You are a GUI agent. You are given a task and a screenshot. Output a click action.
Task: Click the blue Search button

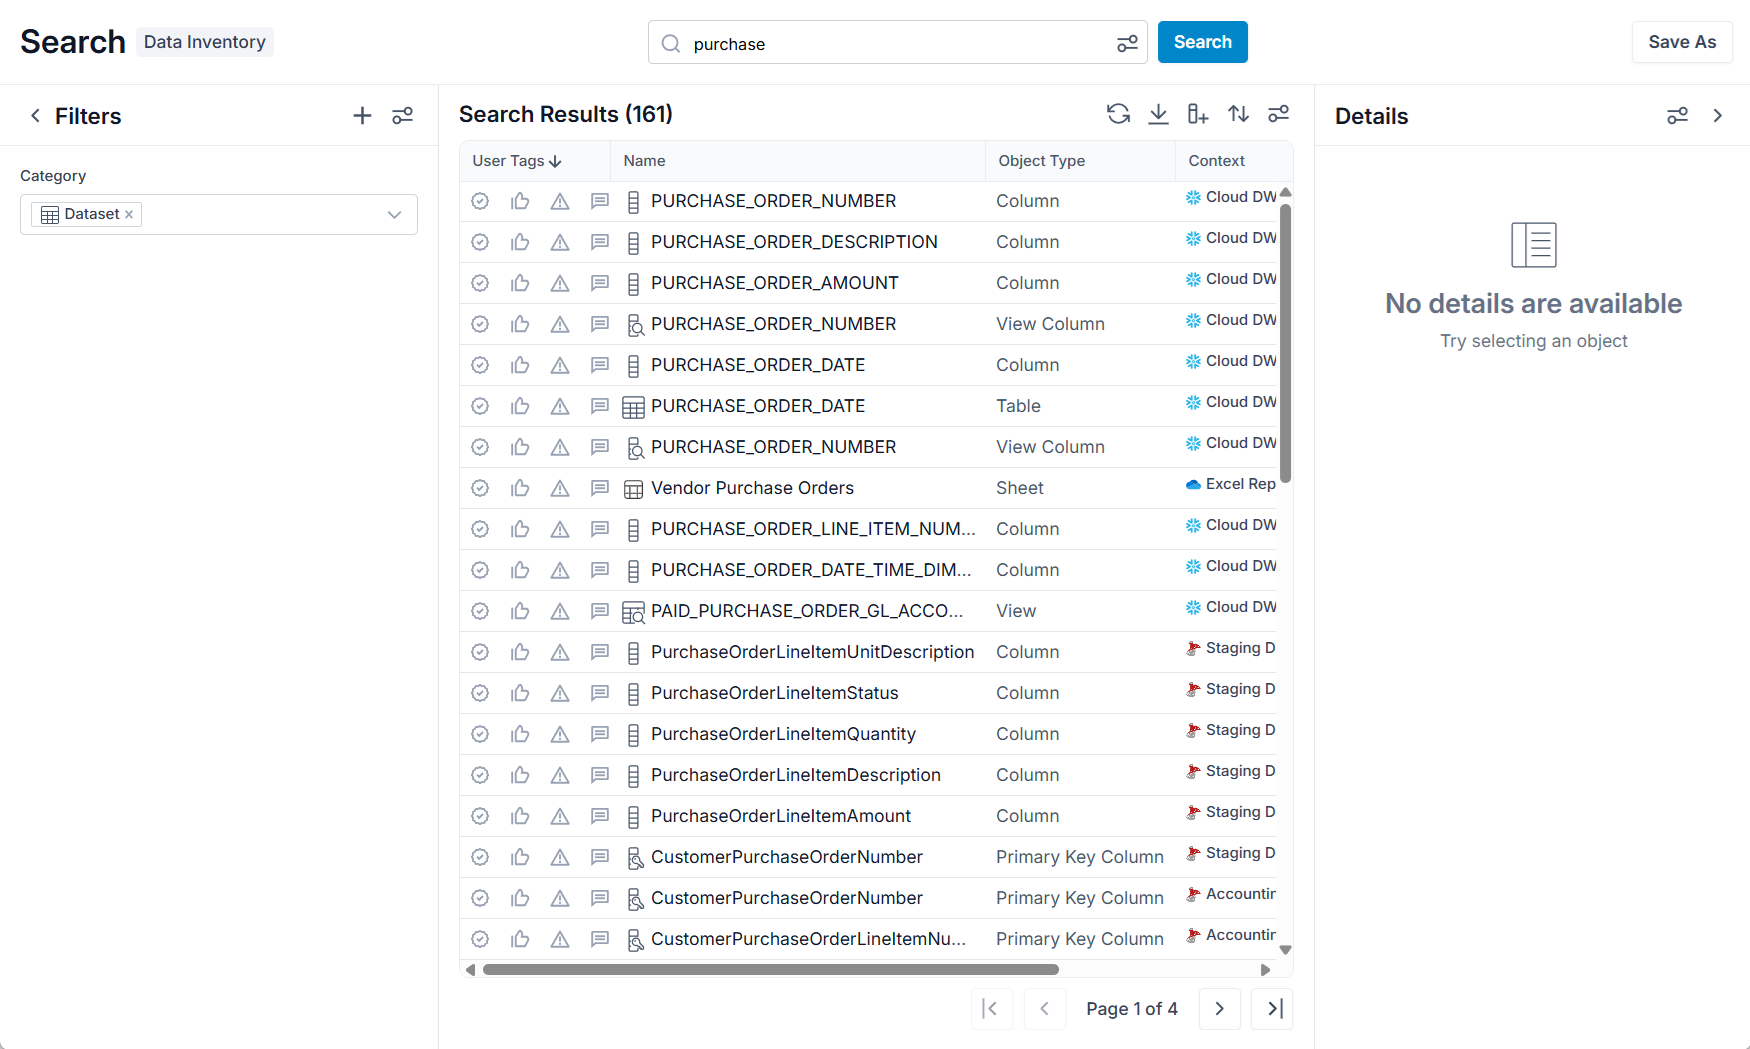pyautogui.click(x=1203, y=42)
